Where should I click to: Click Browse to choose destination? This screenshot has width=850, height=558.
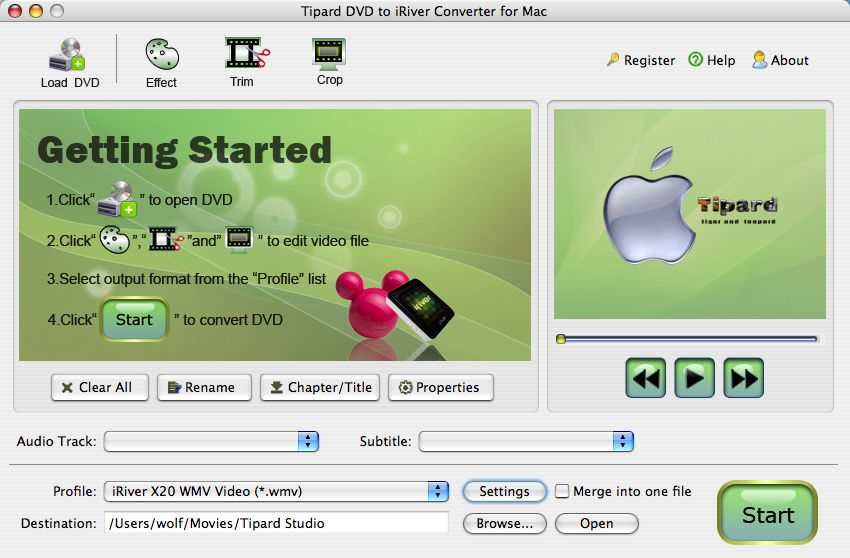click(x=504, y=523)
